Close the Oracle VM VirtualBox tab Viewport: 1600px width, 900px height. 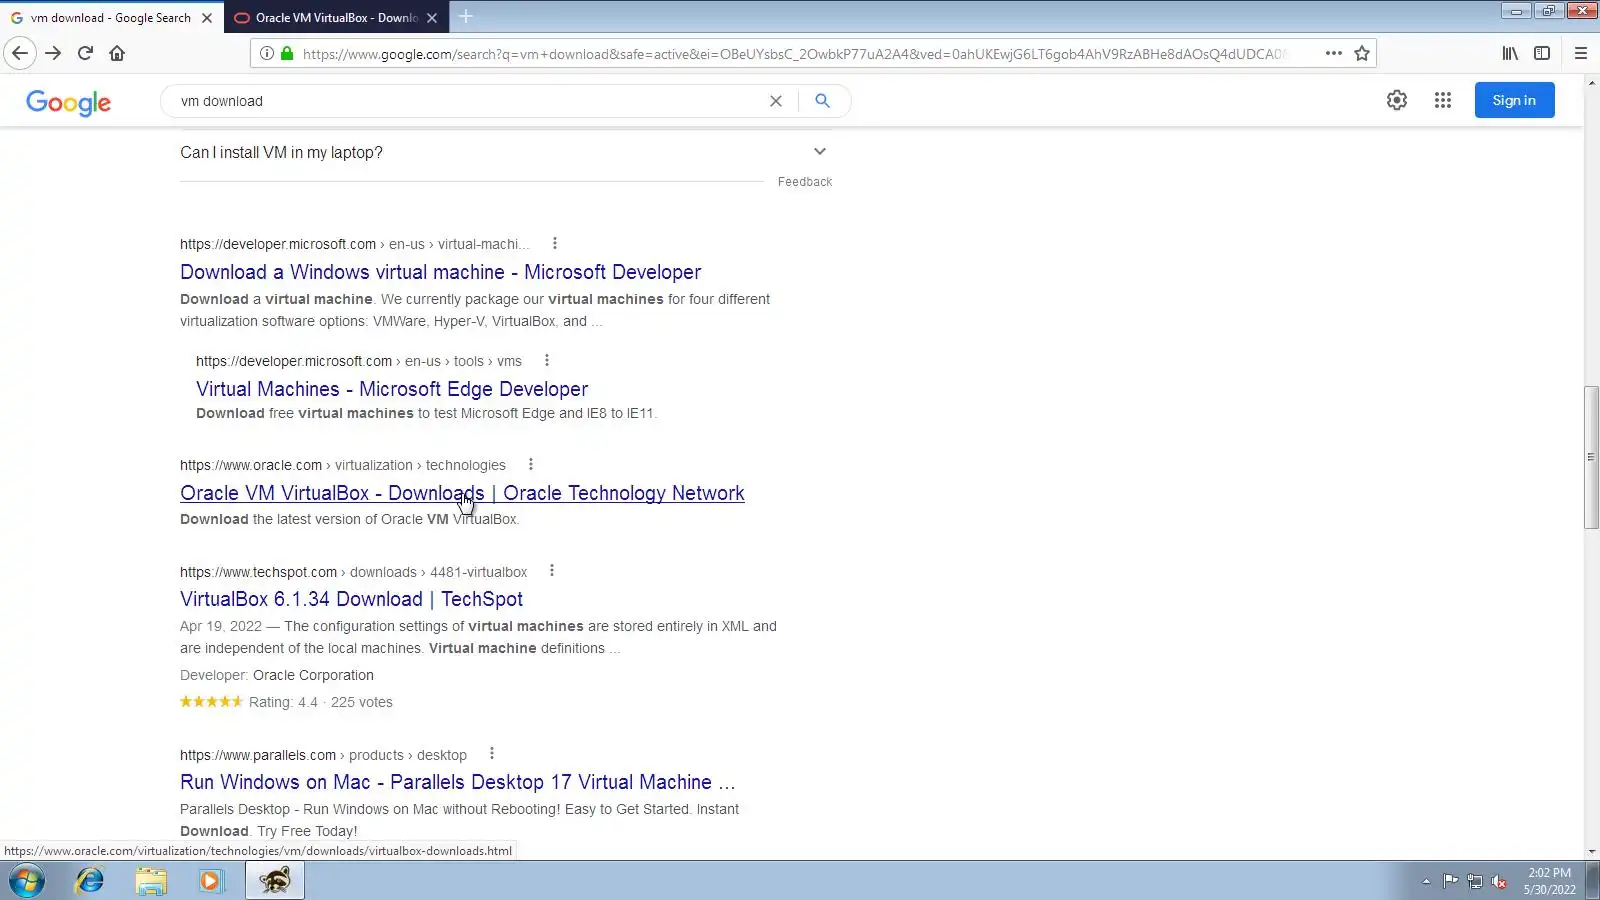click(432, 18)
